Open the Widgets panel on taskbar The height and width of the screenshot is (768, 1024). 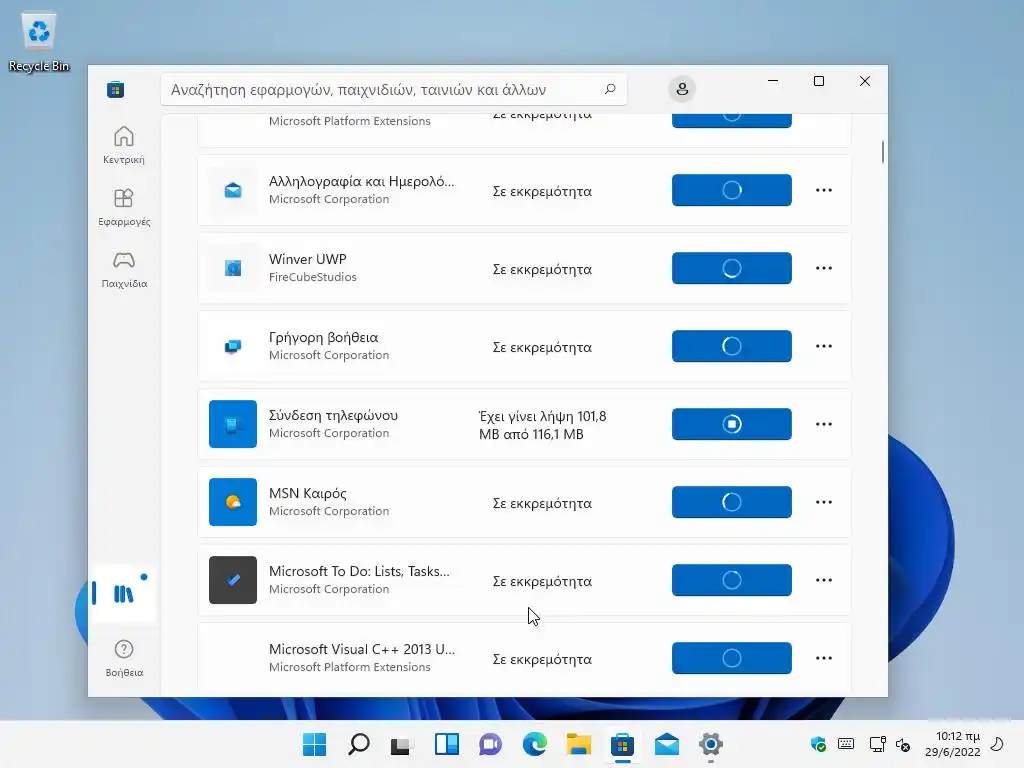(447, 744)
